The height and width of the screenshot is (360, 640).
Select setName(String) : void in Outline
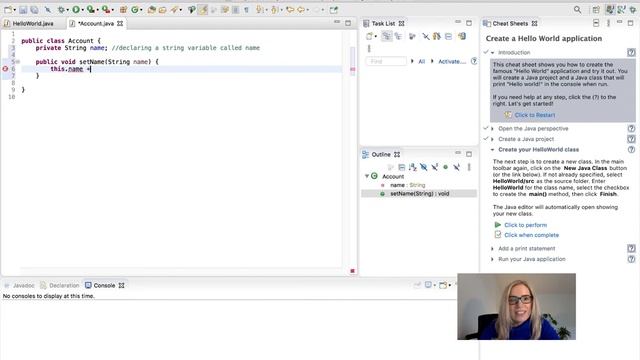point(420,194)
